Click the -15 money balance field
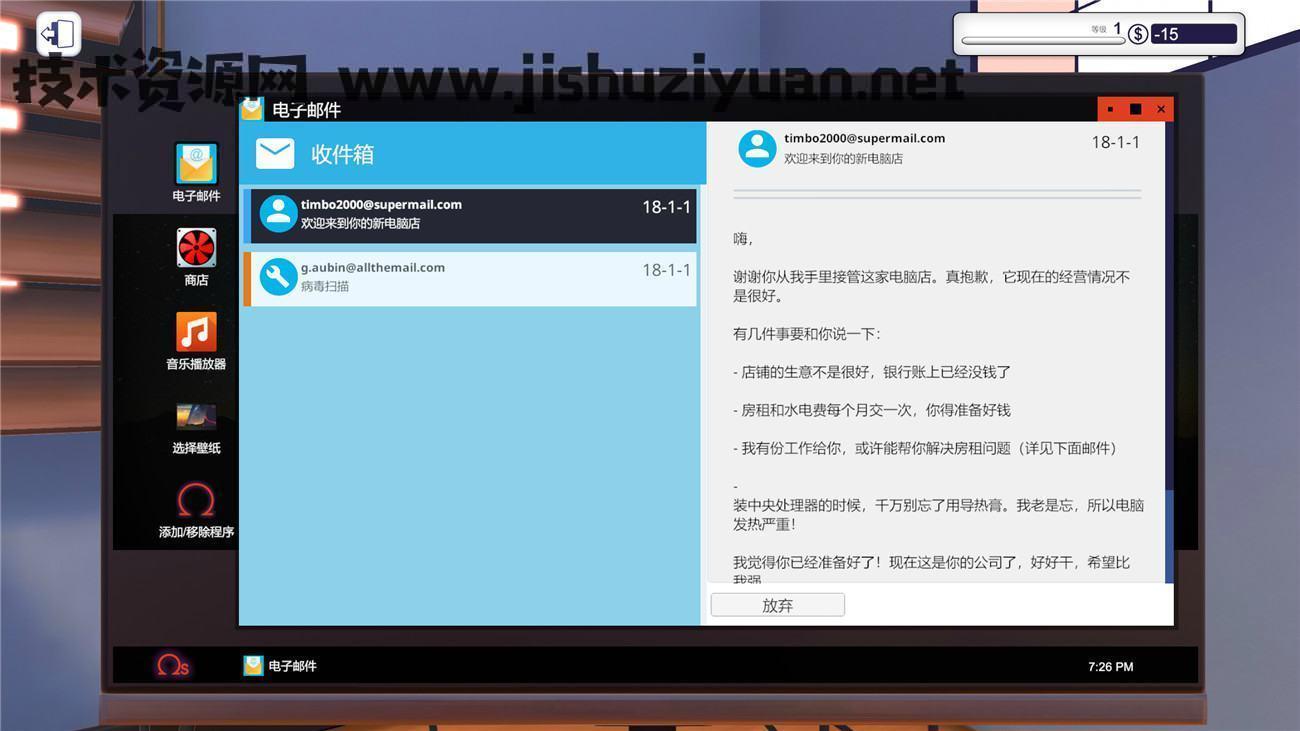Screen dimensions: 1300x731 (x=1194, y=34)
